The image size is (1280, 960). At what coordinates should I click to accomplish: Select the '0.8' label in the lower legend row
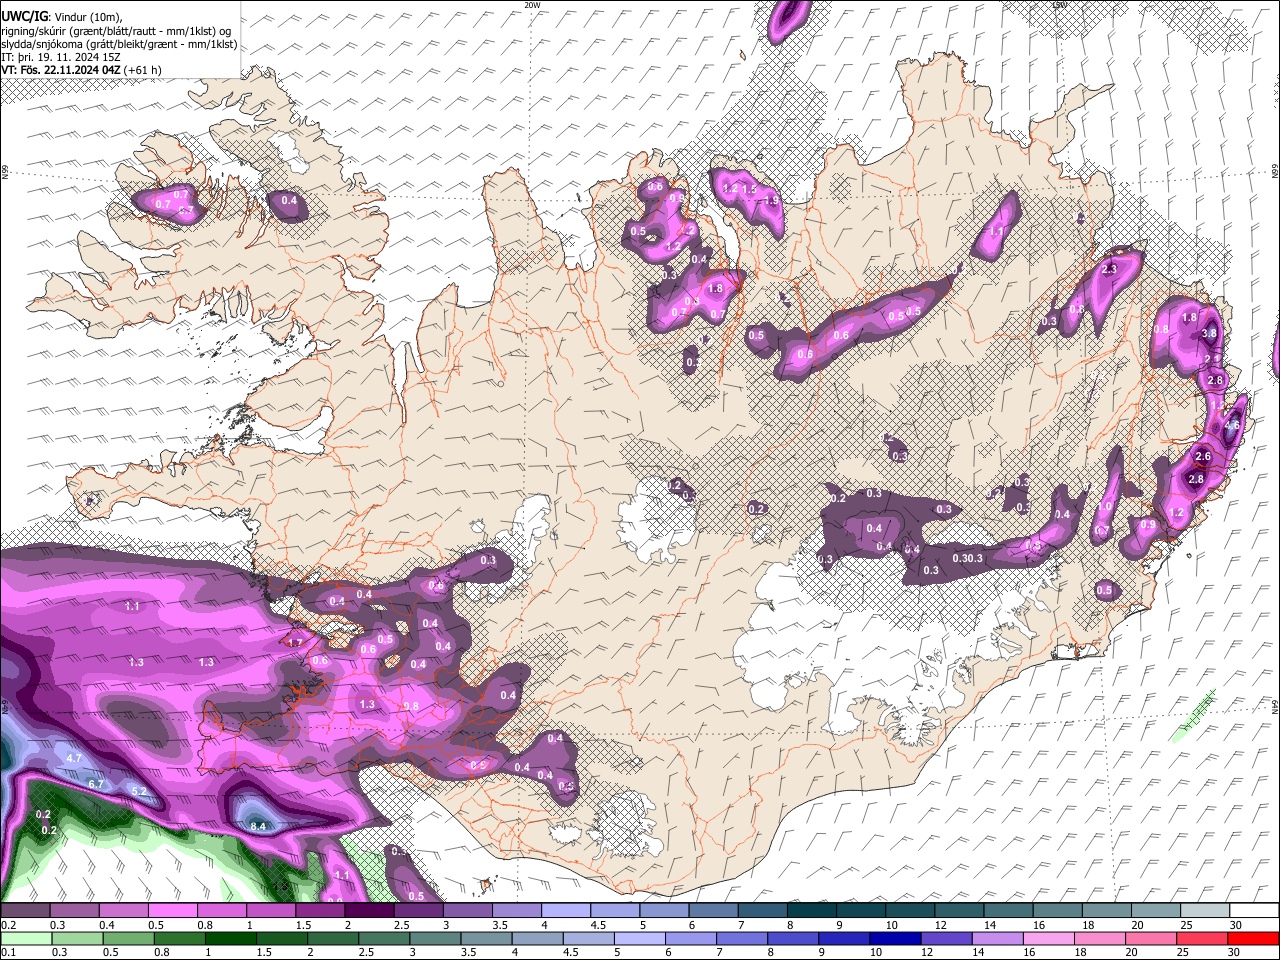pos(161,952)
